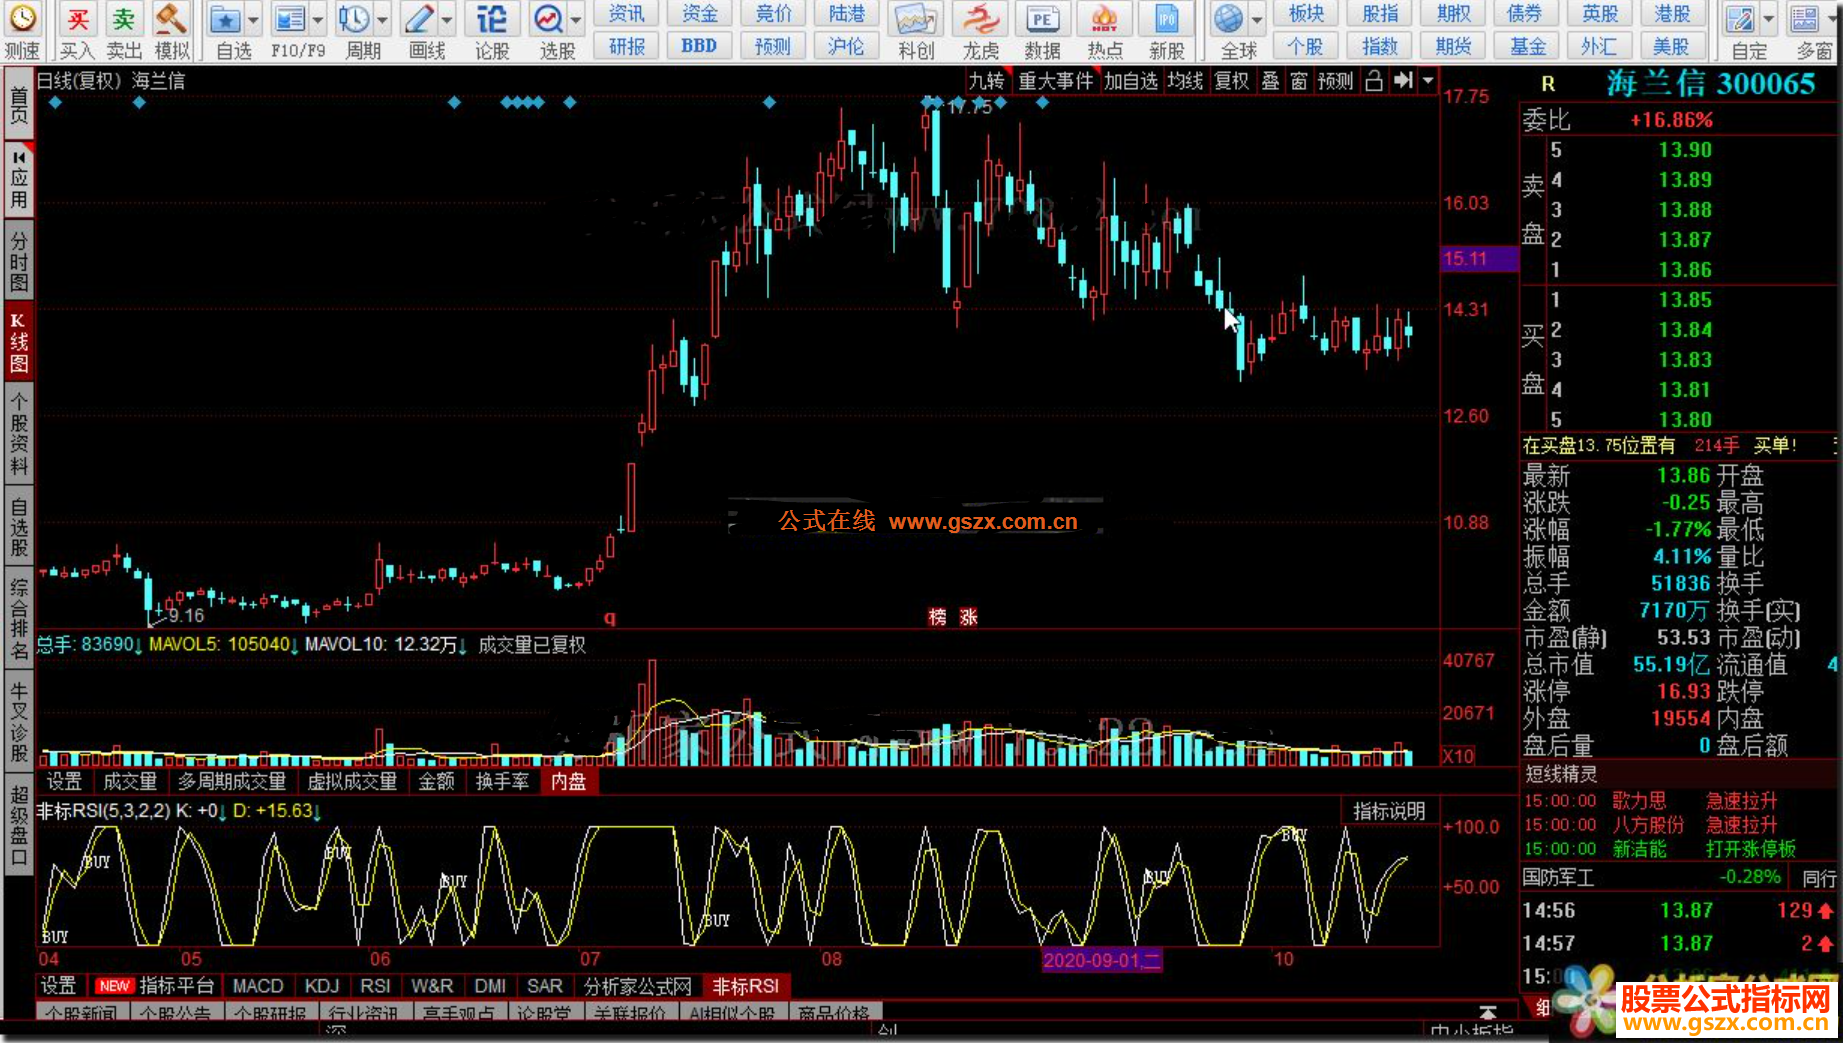The image size is (1843, 1043).
Task: Expand the 画线 drawing dropdown arrow
Action: 447,19
